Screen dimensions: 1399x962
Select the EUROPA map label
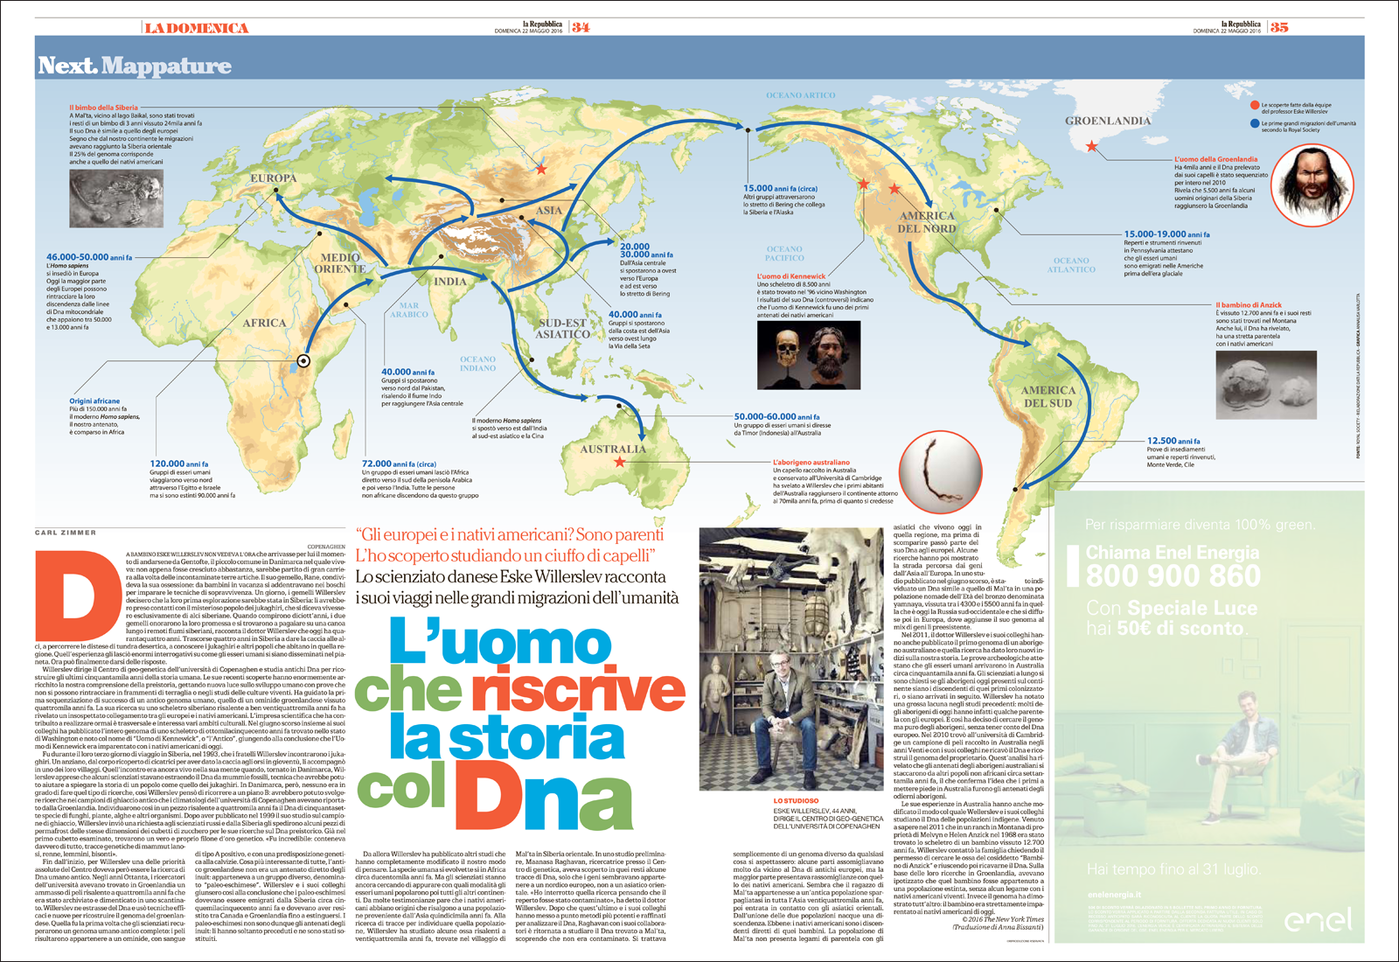pos(273,178)
